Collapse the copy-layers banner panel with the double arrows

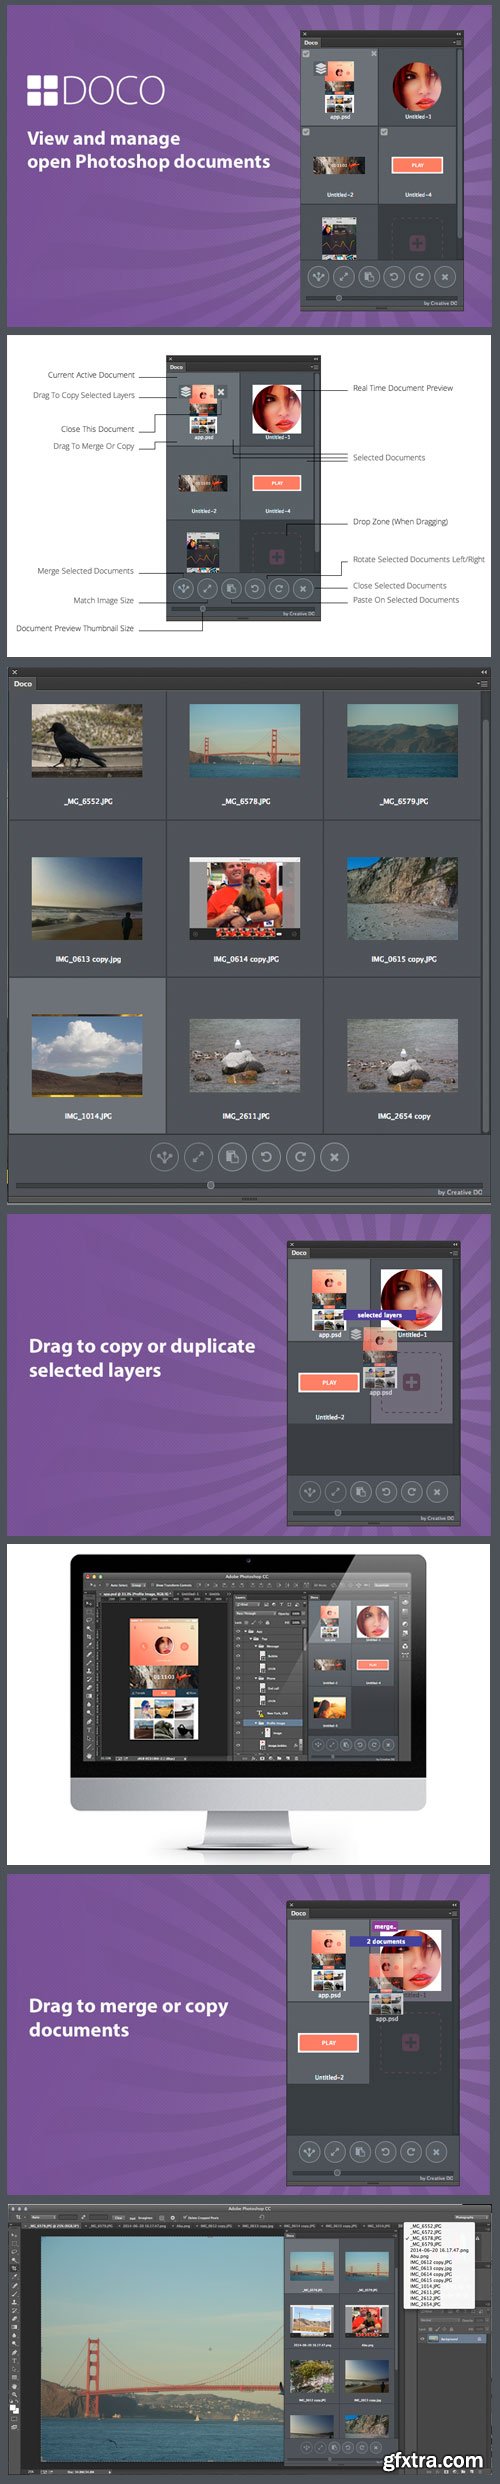pos(456,1243)
